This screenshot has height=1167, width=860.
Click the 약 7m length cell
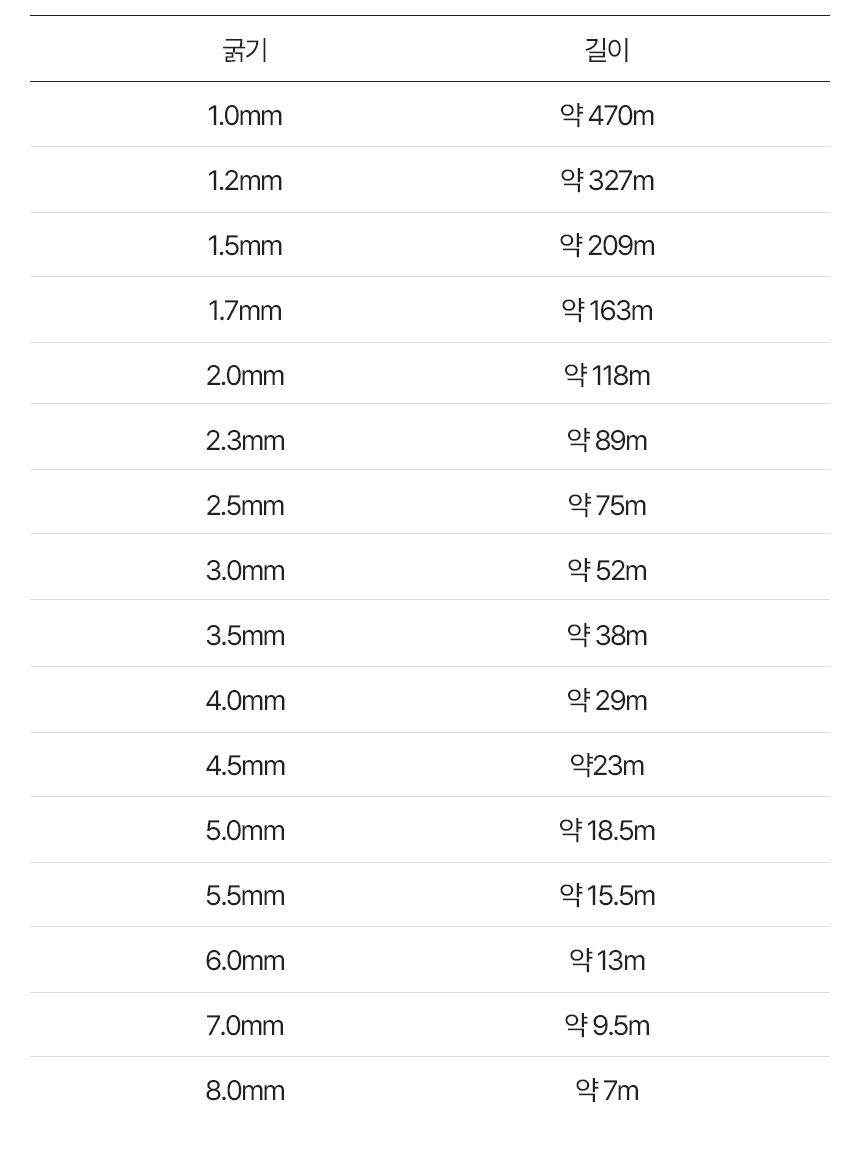607,1091
